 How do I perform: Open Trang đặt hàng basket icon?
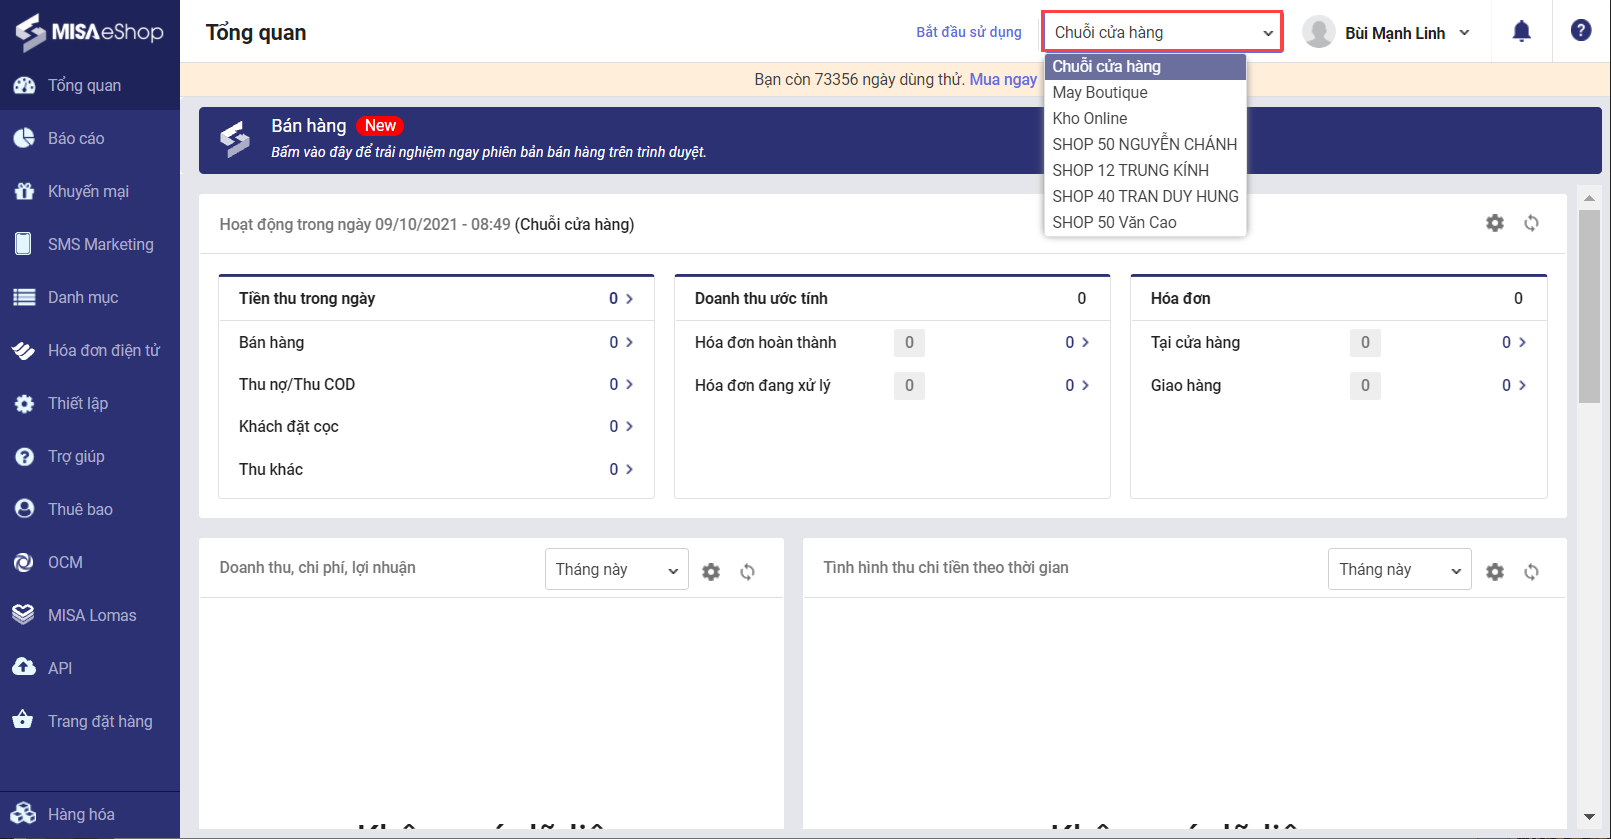[24, 720]
